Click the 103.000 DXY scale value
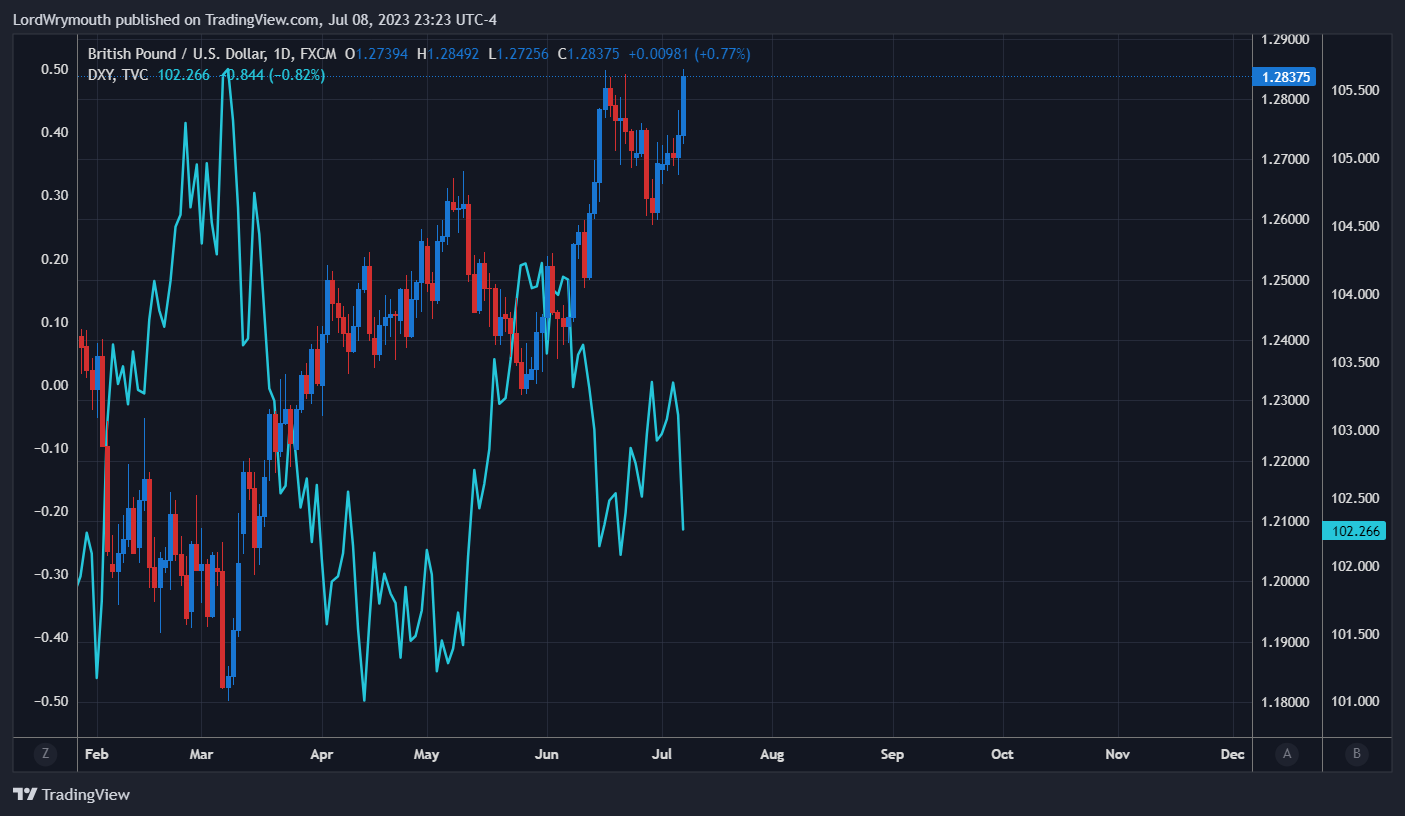Image resolution: width=1405 pixels, height=816 pixels. coord(1354,430)
